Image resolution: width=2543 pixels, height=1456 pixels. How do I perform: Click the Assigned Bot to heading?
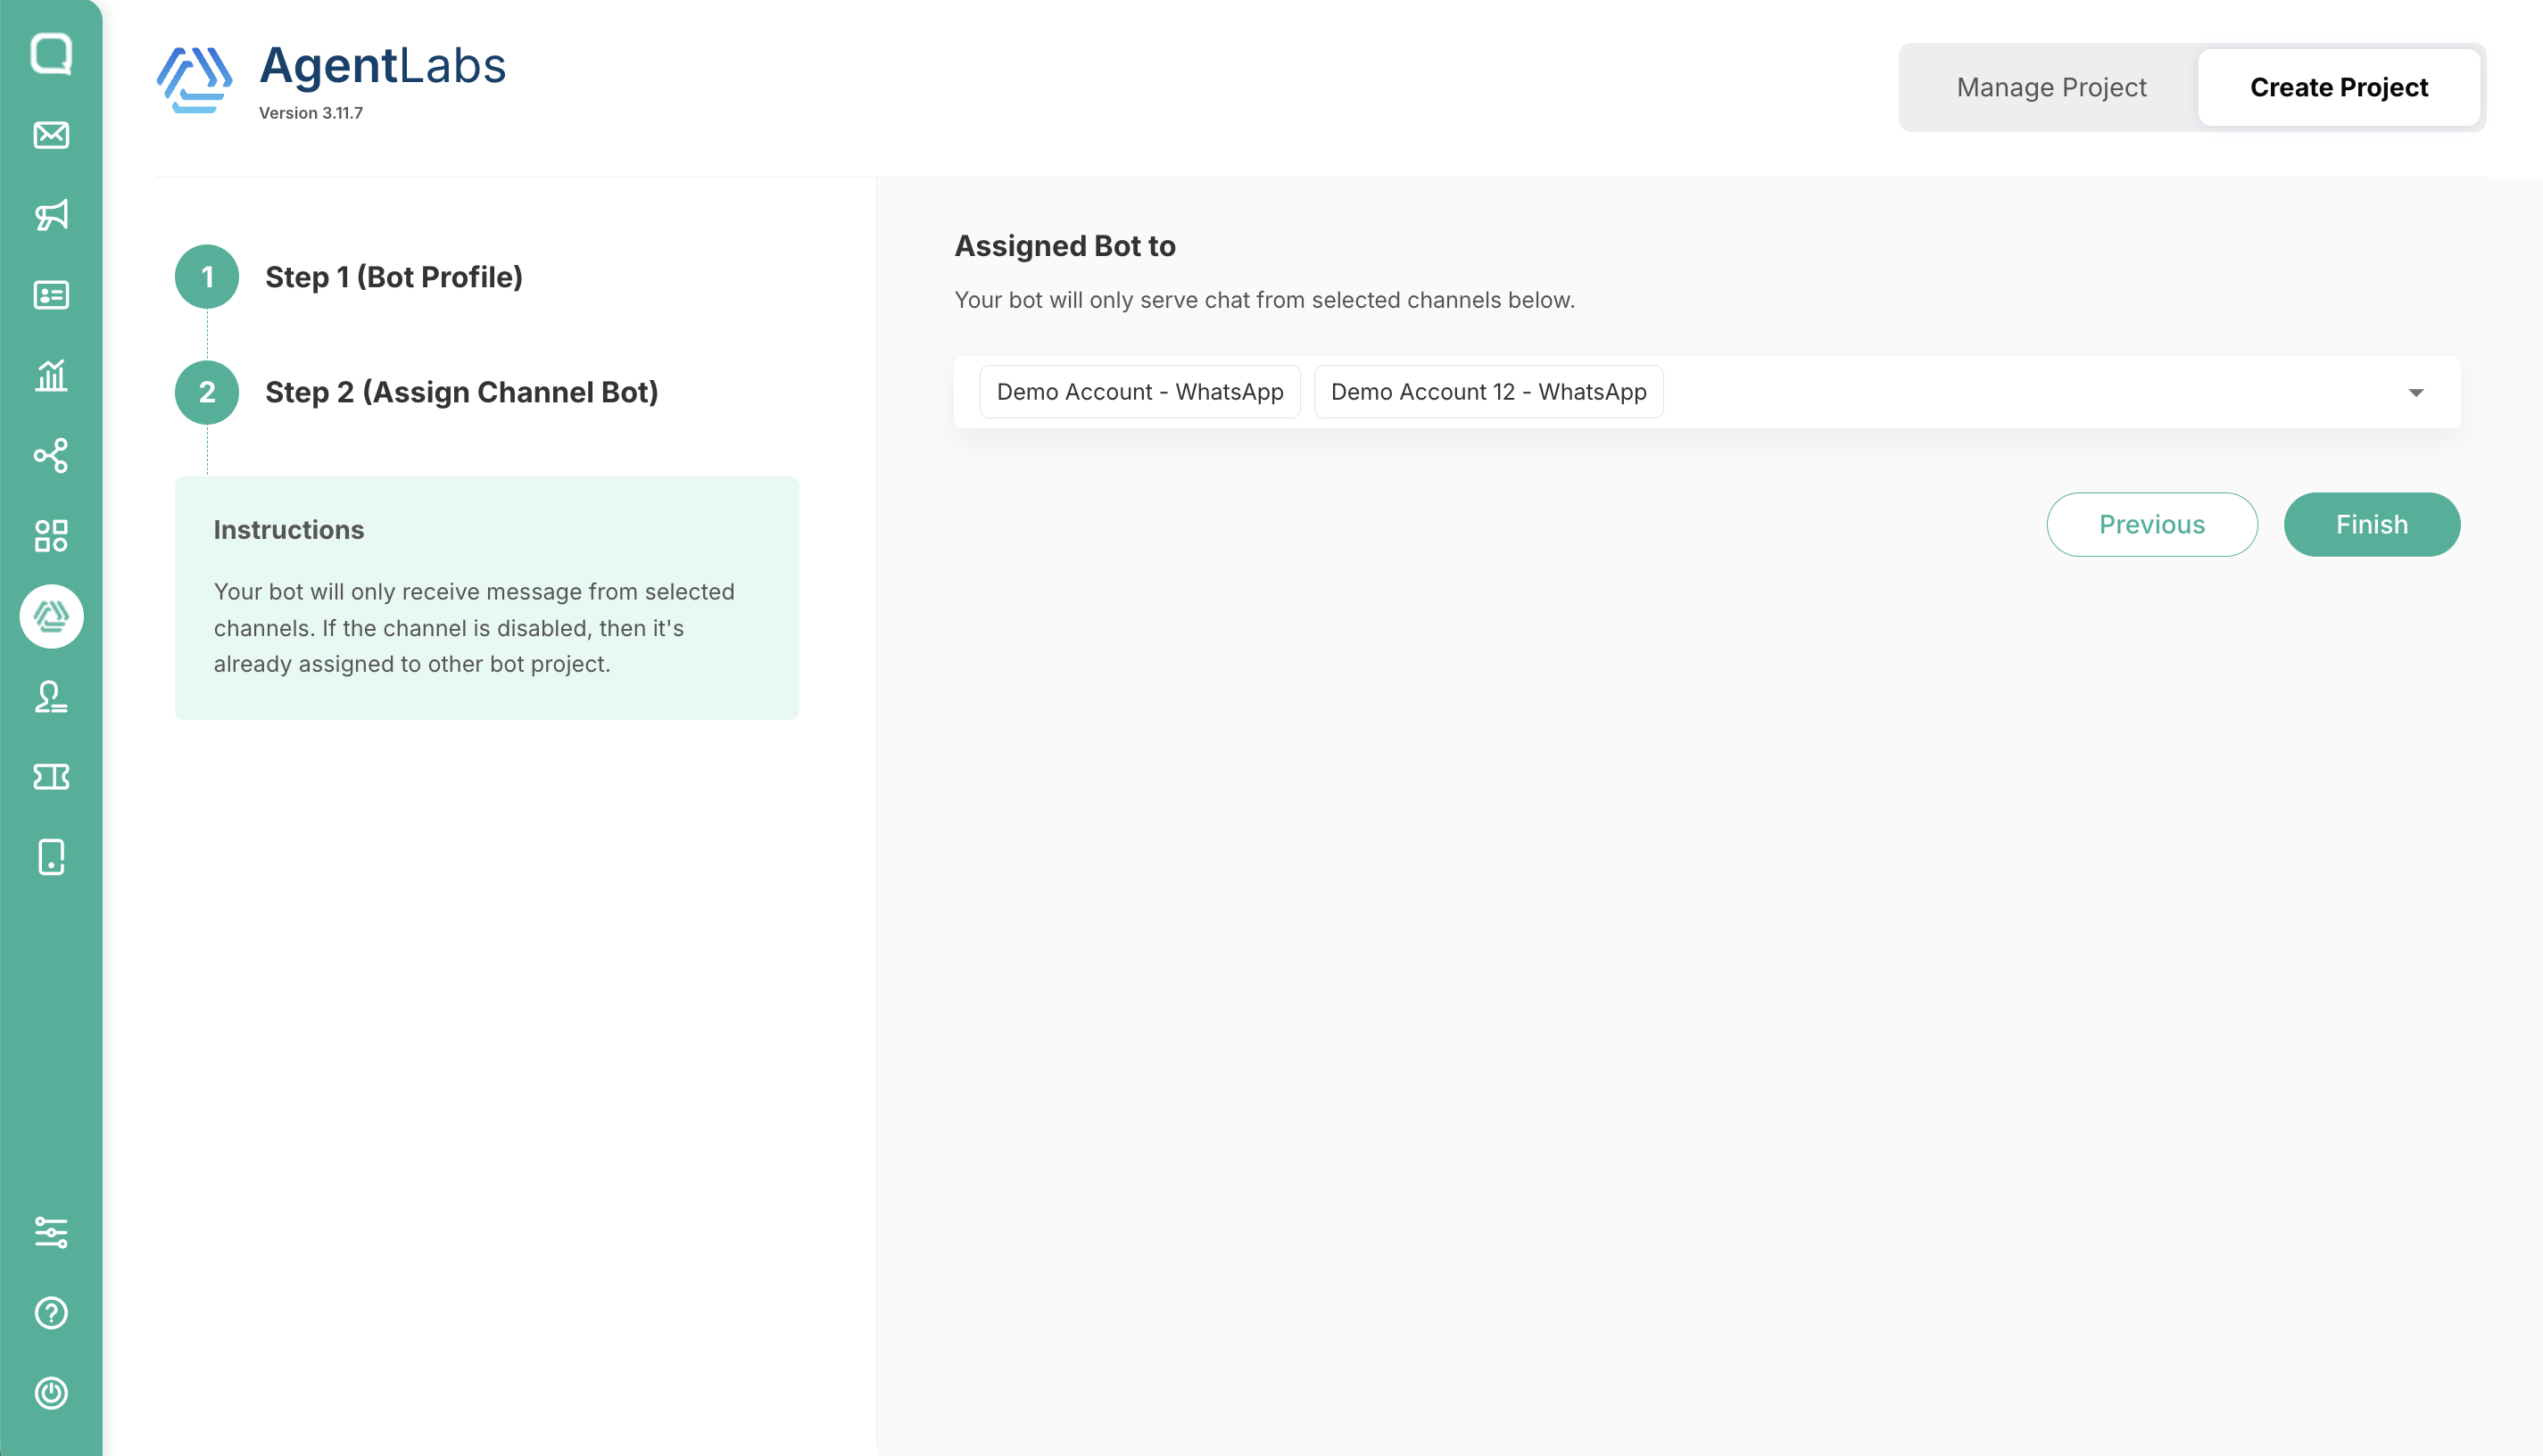(x=1065, y=246)
